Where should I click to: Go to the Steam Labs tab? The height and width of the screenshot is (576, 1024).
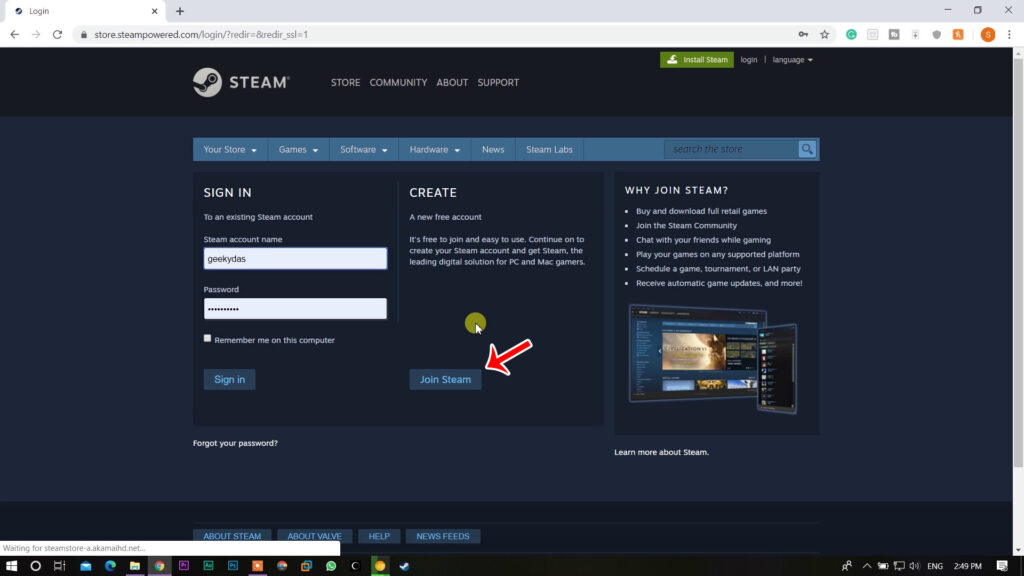549,150
